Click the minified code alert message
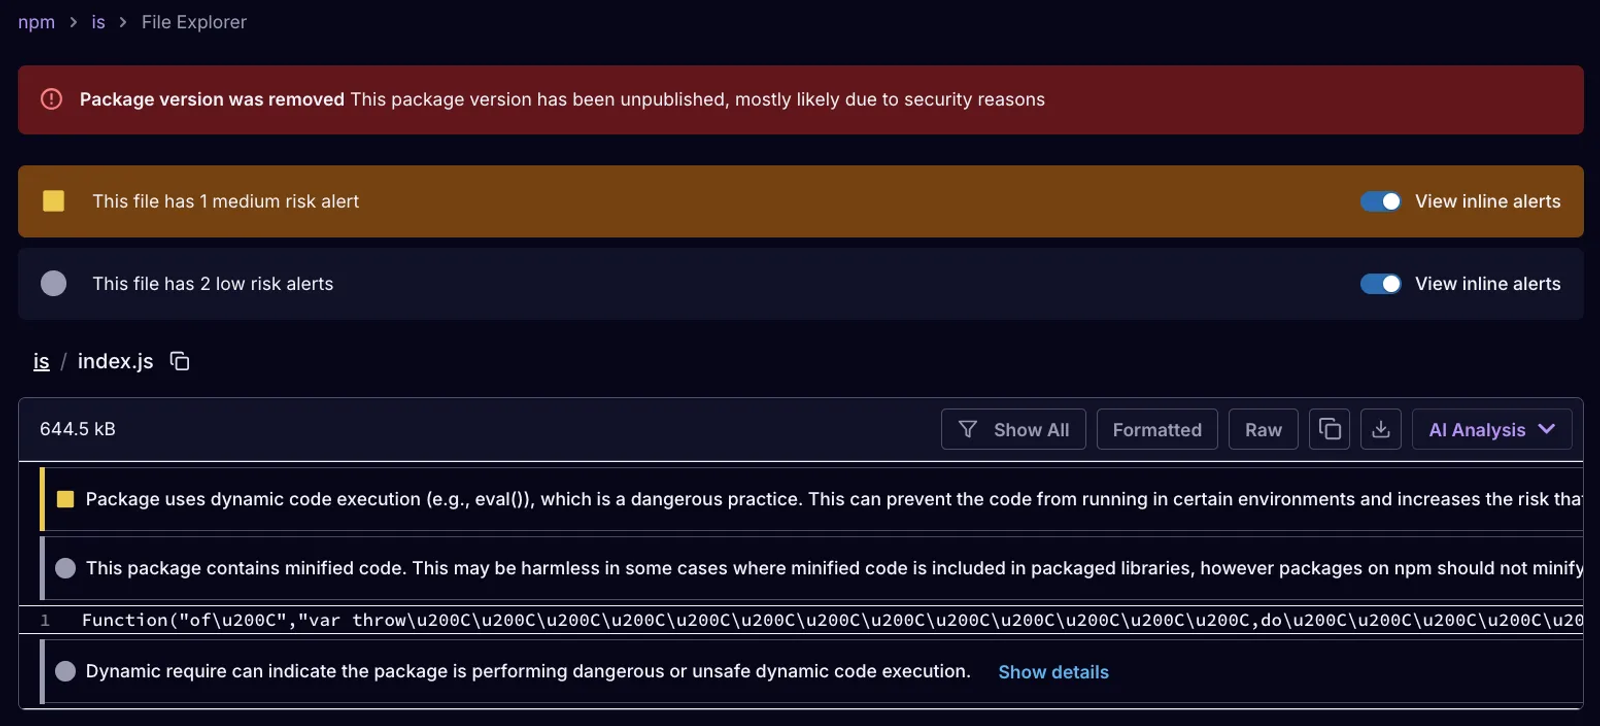Viewport: 1600px width, 726px height. (834, 568)
